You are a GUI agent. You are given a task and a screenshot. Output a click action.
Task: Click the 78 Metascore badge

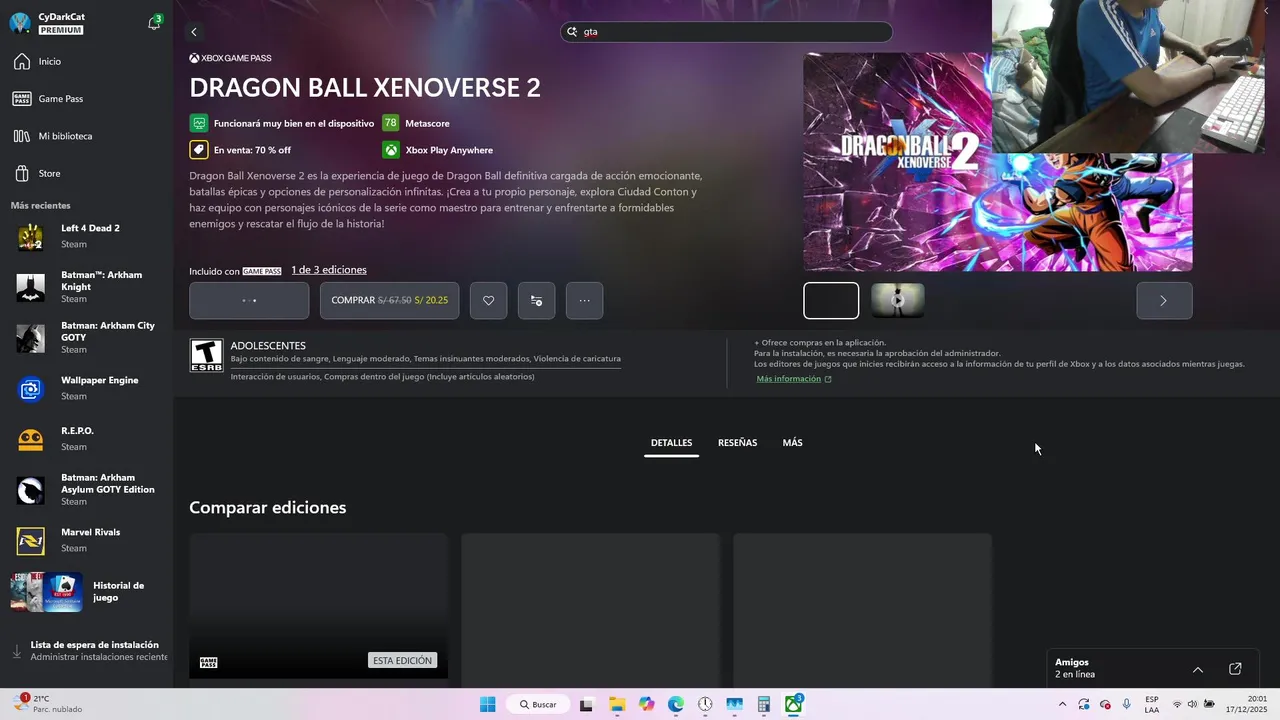[390, 123]
